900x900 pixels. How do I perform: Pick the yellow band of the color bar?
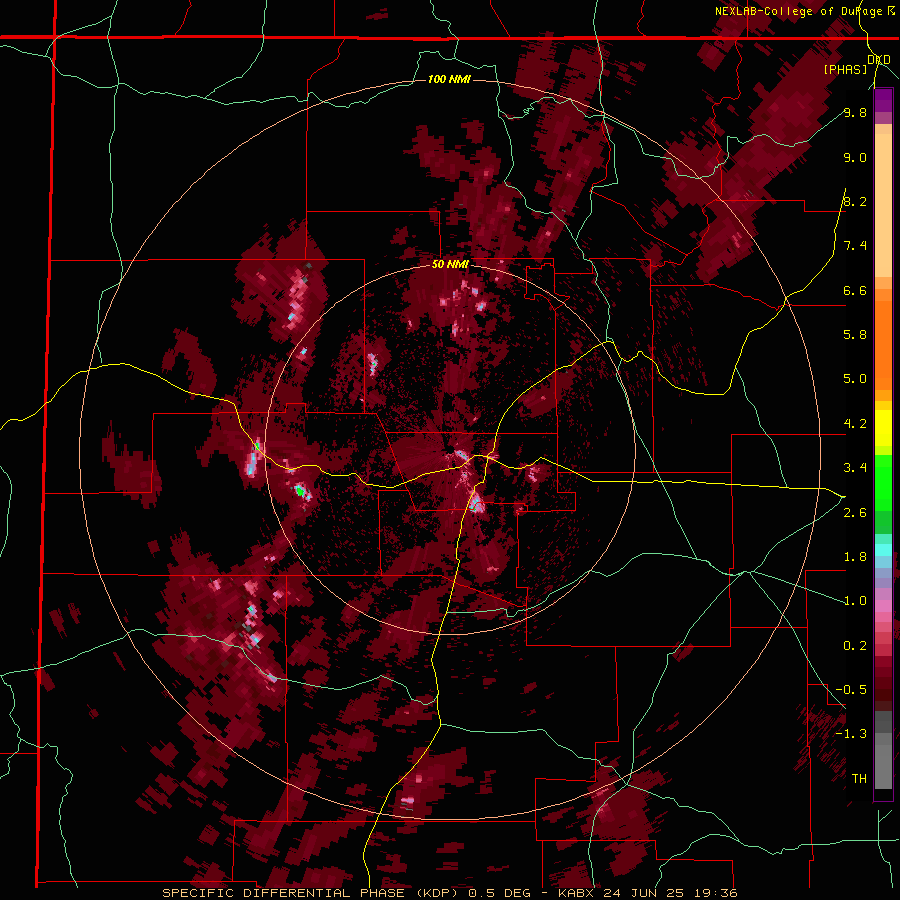coord(883,428)
